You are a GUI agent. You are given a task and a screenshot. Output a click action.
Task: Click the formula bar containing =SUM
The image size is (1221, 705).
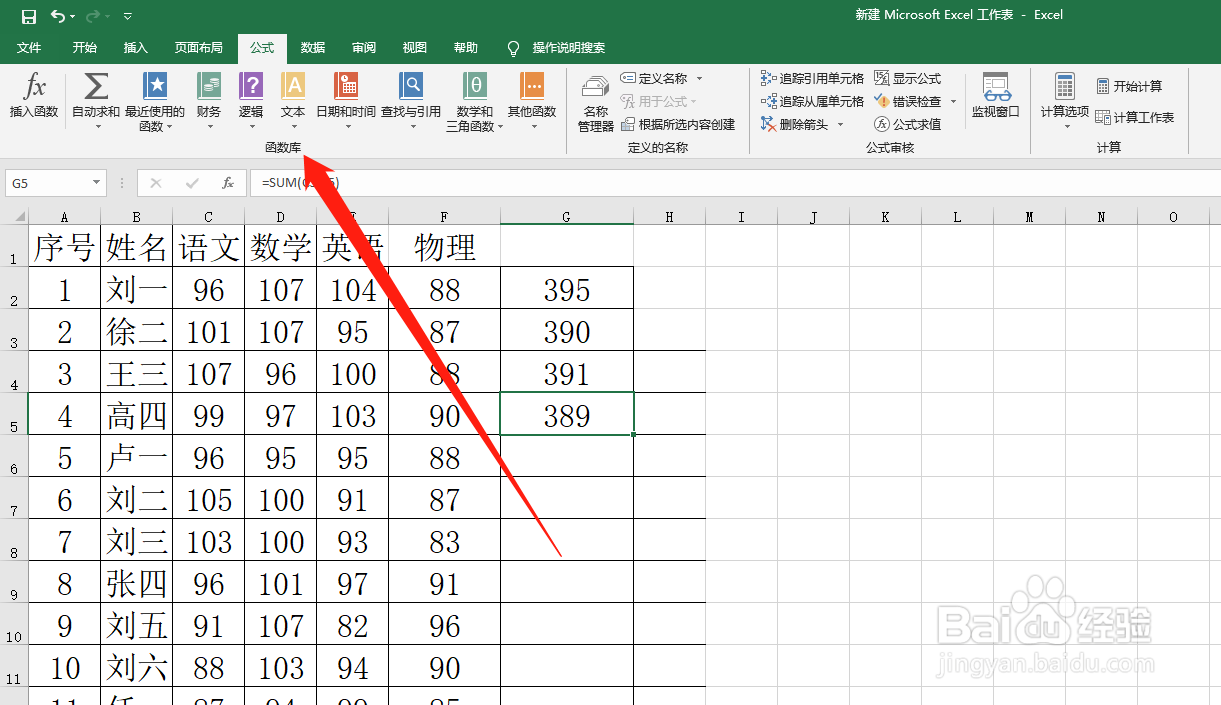click(x=735, y=183)
